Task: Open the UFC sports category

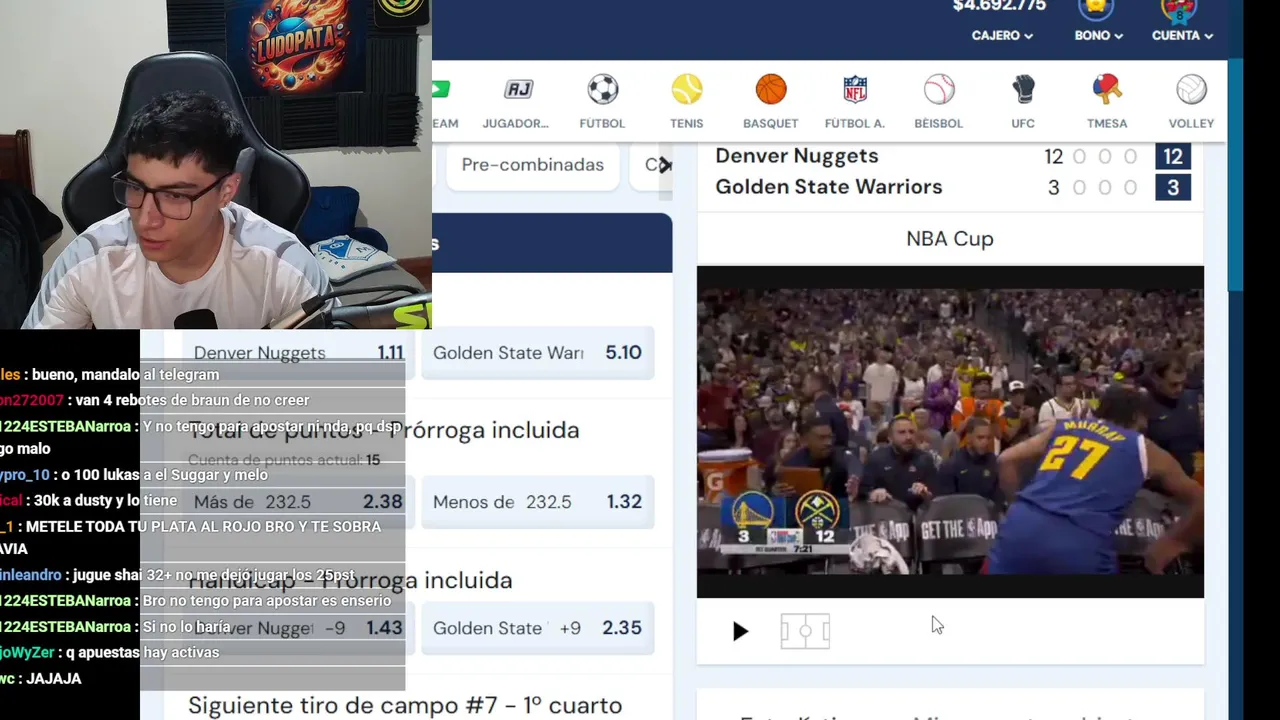Action: 1022,101
